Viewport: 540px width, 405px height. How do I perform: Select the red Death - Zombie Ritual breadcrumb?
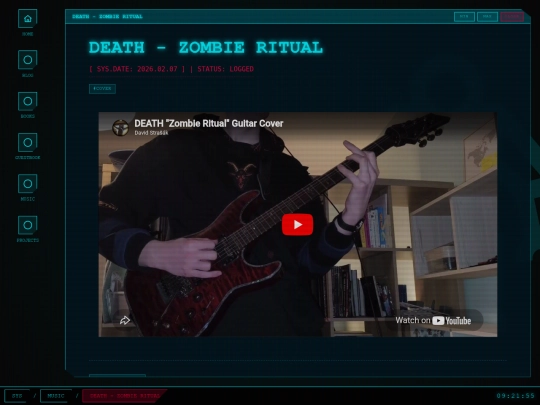124,396
